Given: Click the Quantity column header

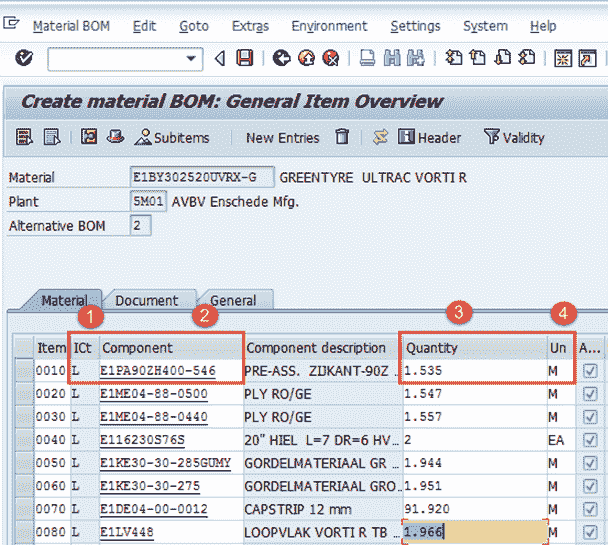Looking at the screenshot, I should pyautogui.click(x=475, y=348).
